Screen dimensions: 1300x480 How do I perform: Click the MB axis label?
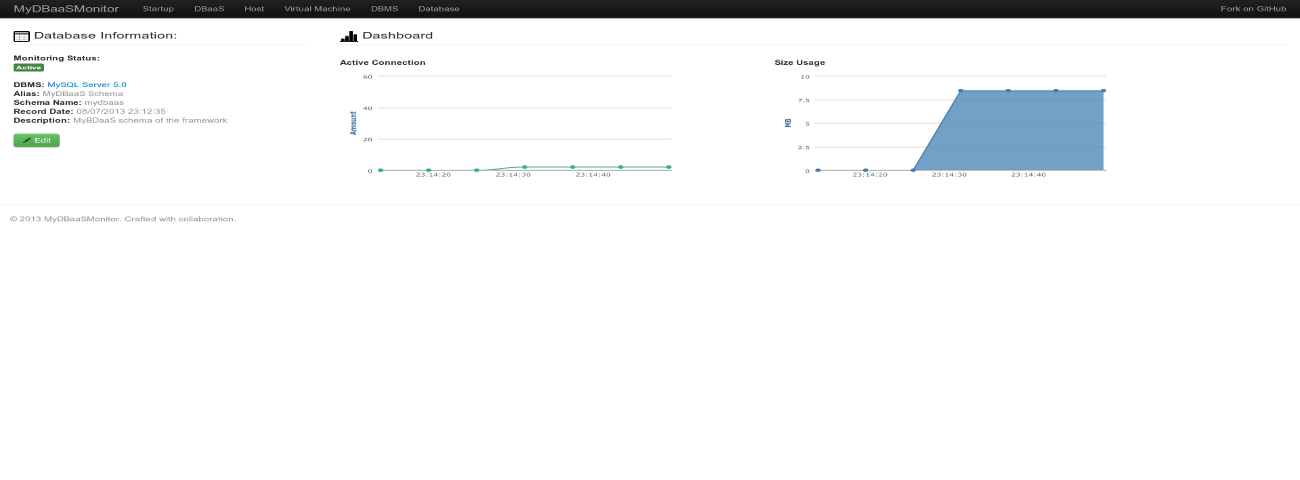click(x=788, y=123)
